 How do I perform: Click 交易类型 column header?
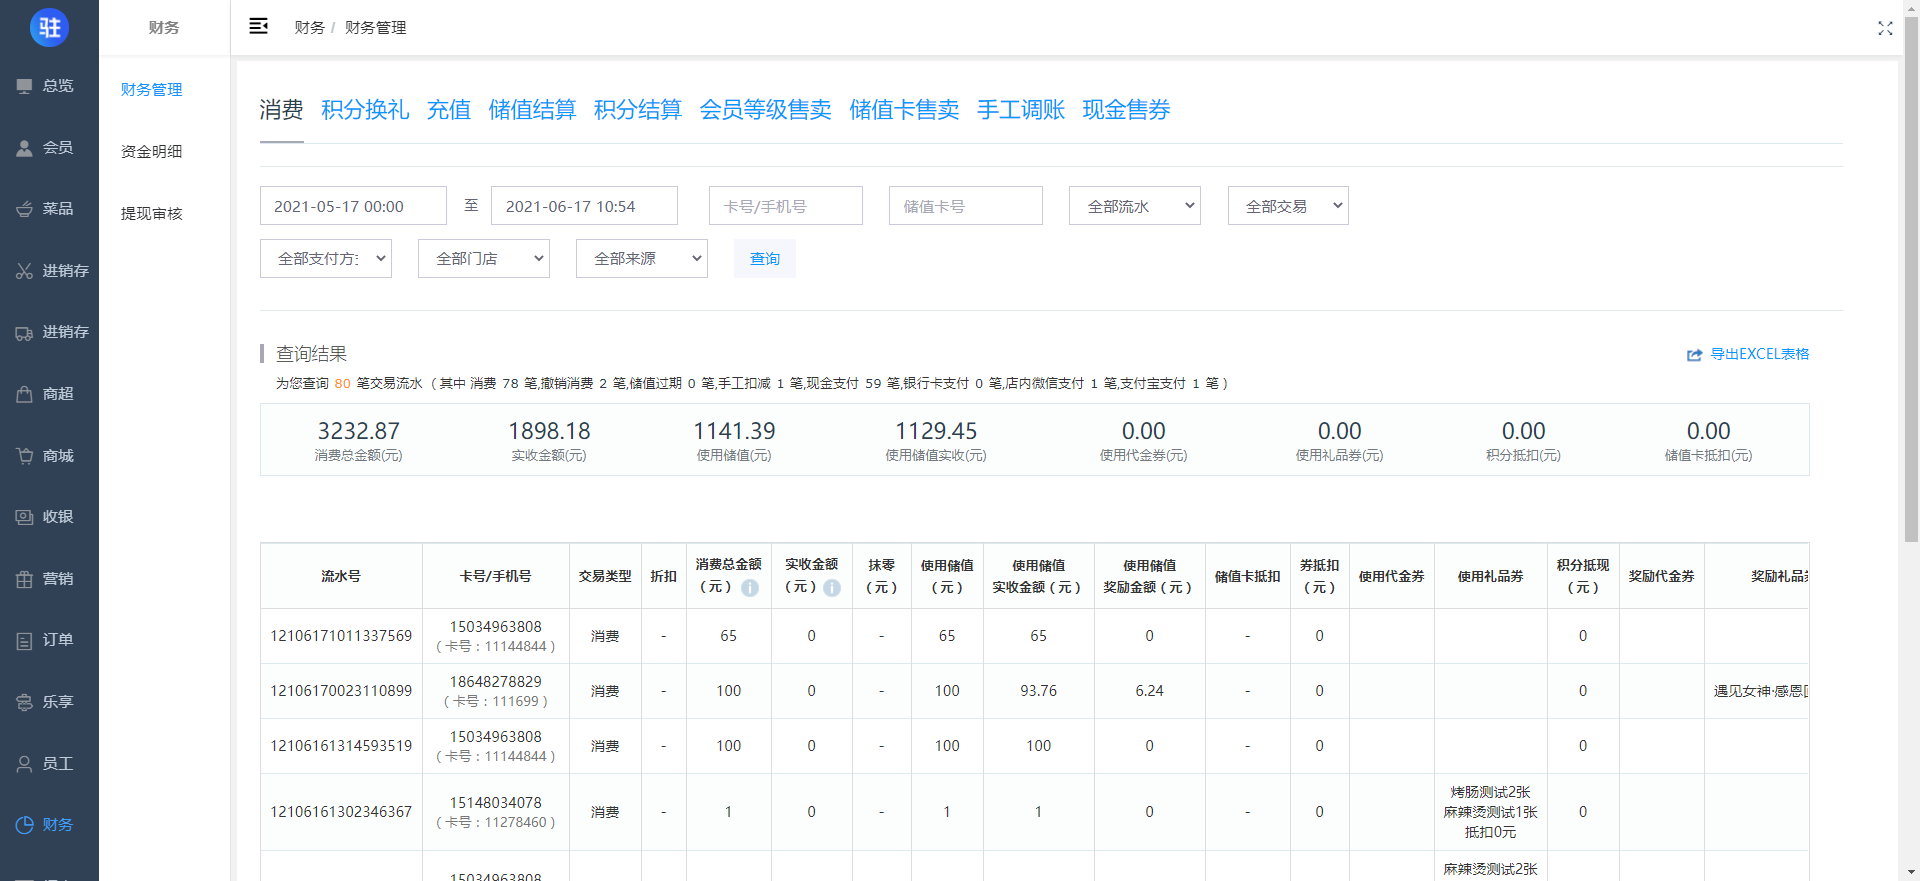(605, 576)
